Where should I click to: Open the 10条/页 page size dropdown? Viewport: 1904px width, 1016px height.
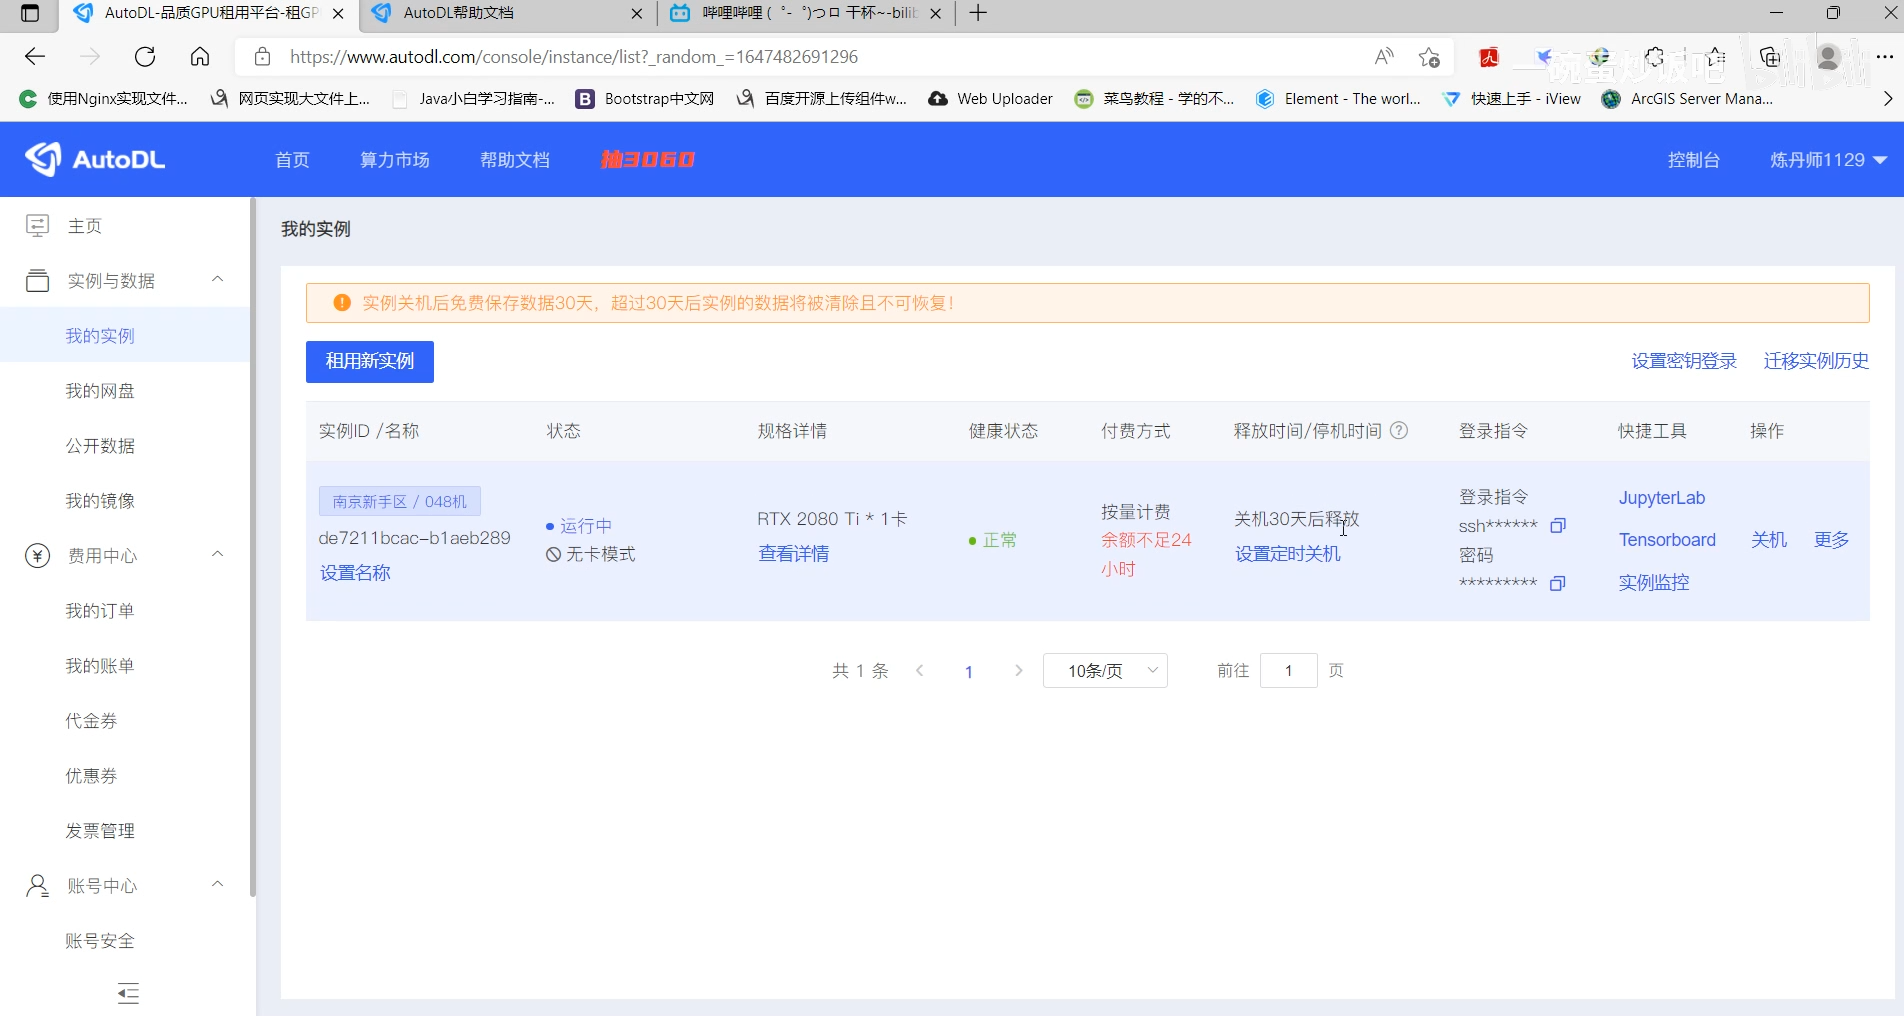click(1105, 671)
